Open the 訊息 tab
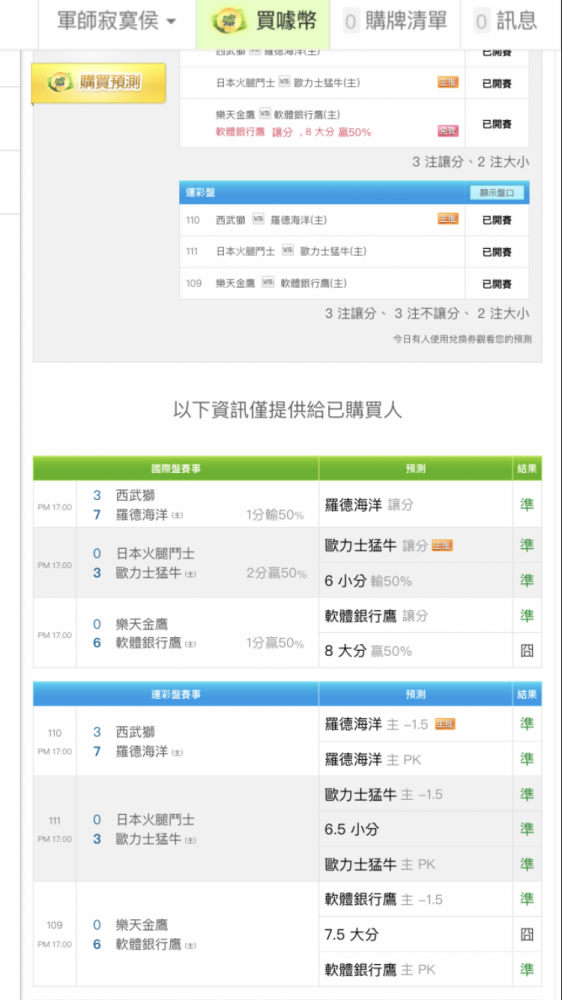 tap(506, 22)
